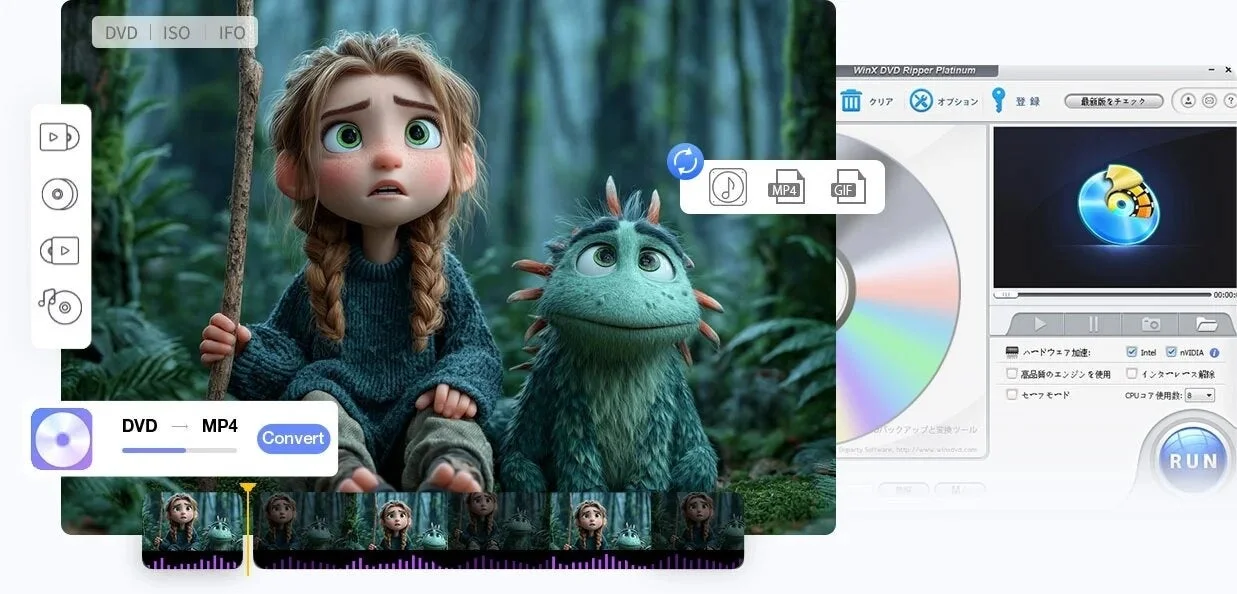Select the GIF file format icon
Screen dimensions: 1237x594
tap(847, 187)
